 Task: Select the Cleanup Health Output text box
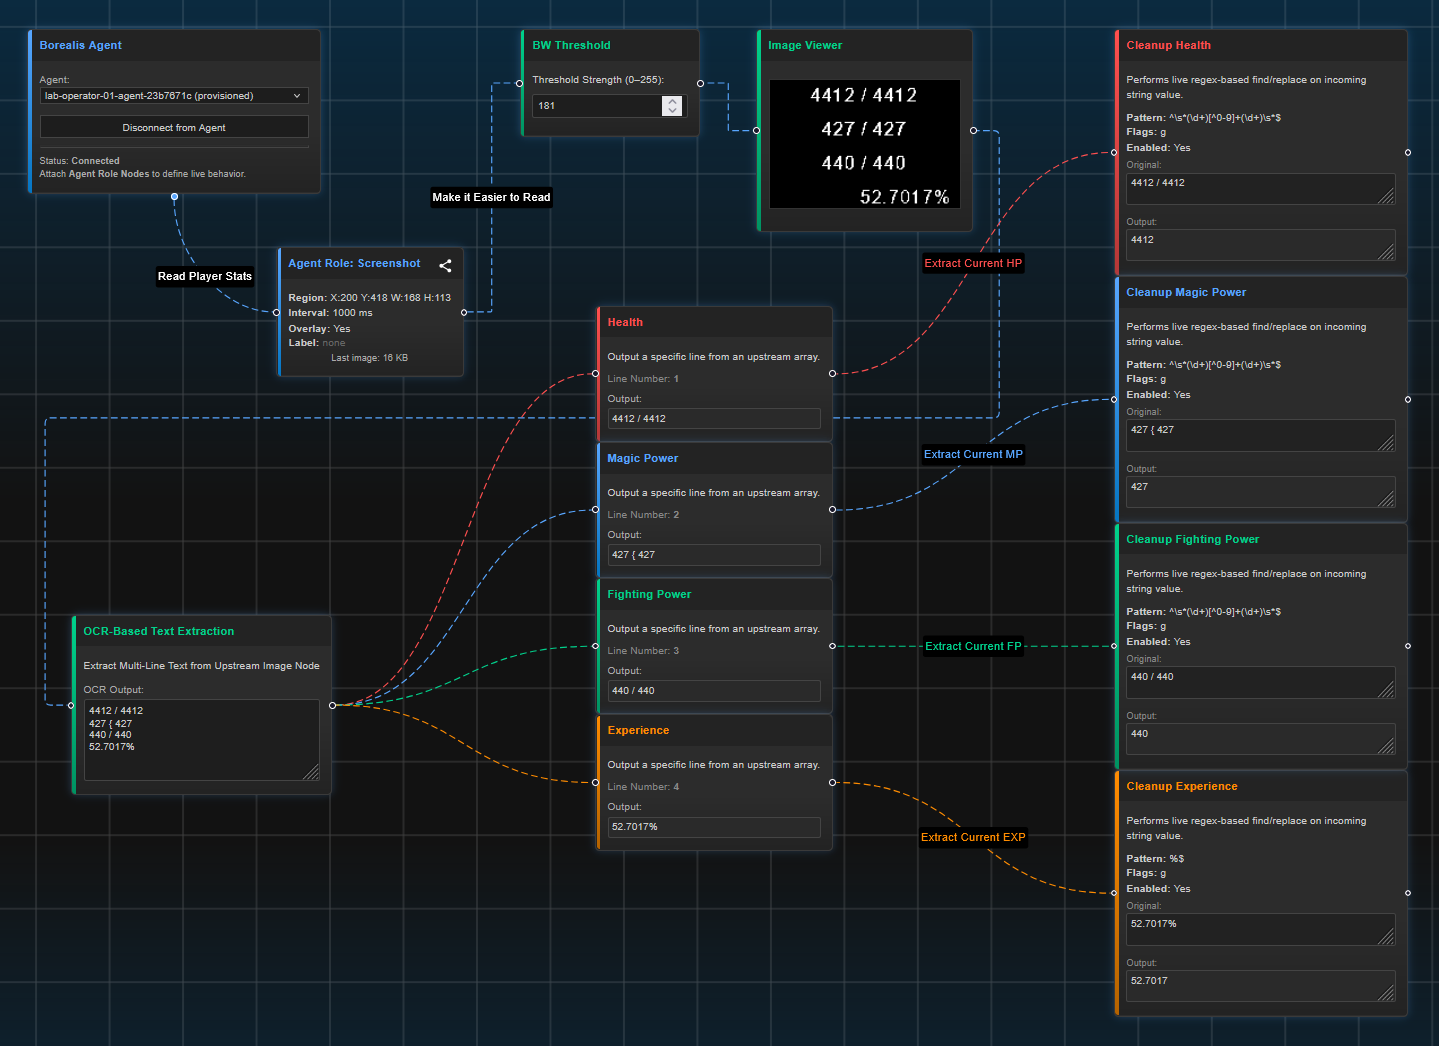[1261, 246]
